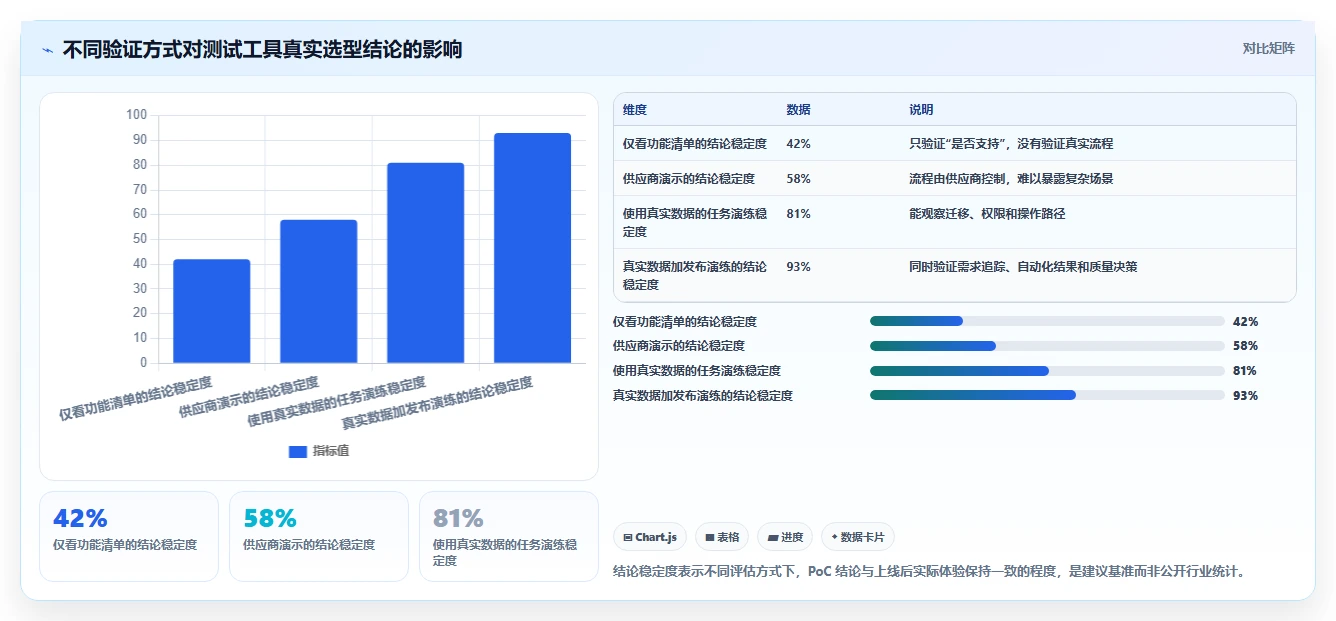This screenshot has width=1336, height=621.
Task: Select the 表格 tag chip
Action: click(722, 537)
